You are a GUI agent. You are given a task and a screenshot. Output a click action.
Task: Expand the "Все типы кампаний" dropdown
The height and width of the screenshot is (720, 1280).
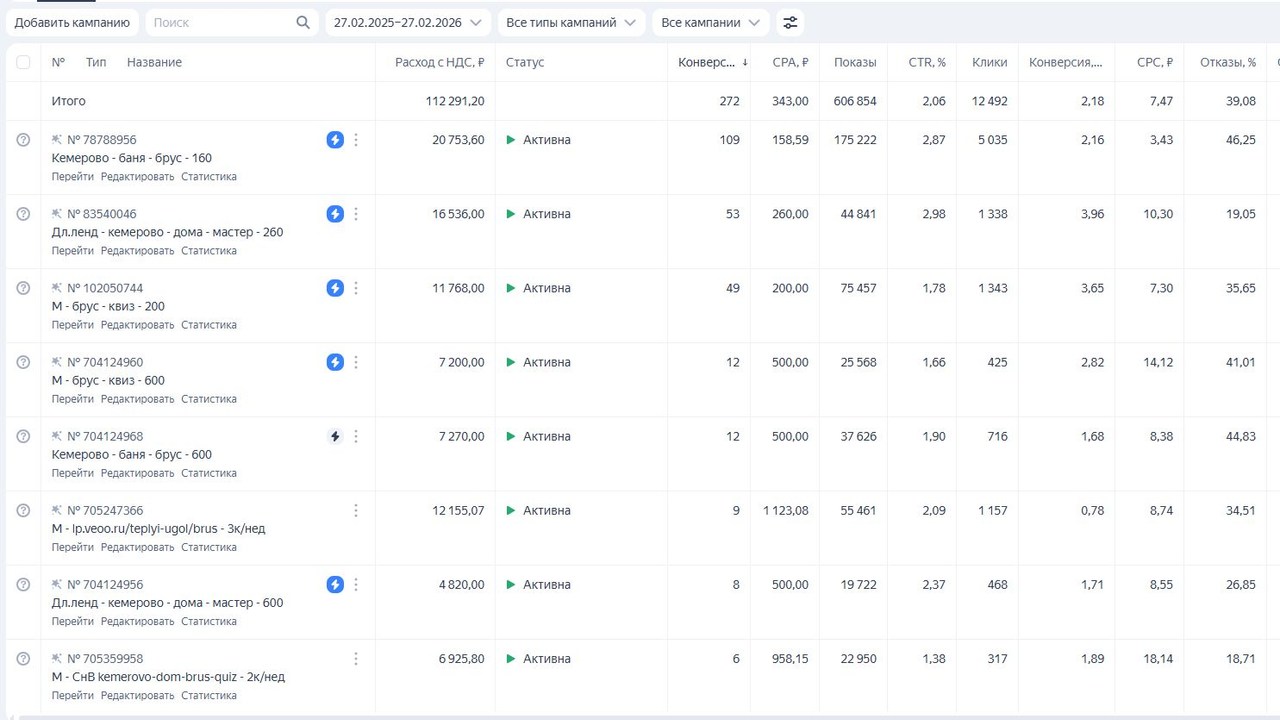(x=570, y=22)
